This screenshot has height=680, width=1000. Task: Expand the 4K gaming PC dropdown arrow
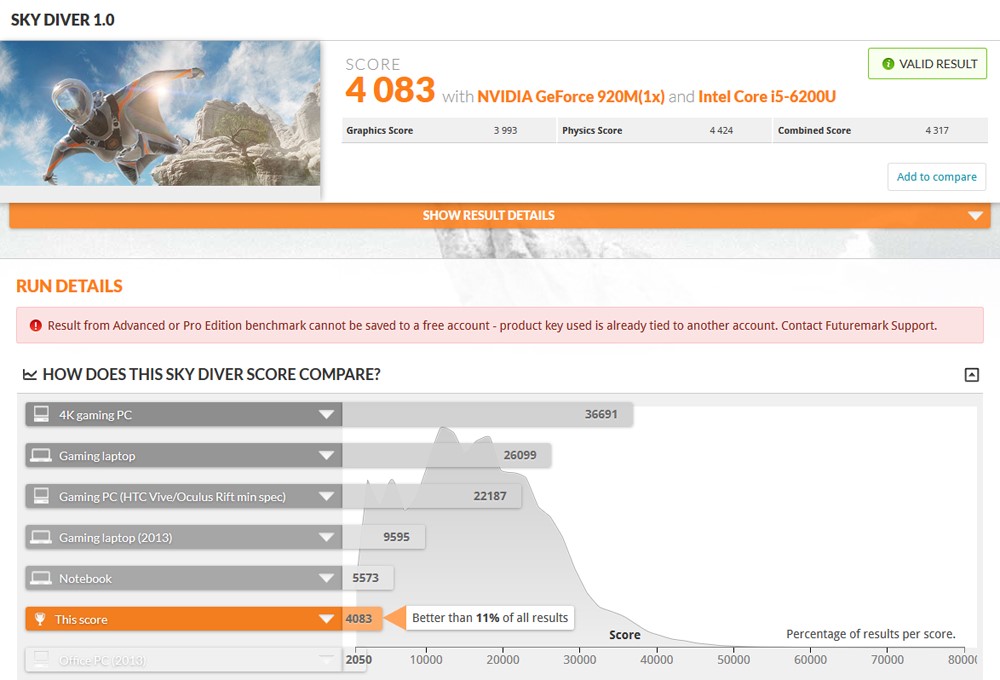coord(327,415)
